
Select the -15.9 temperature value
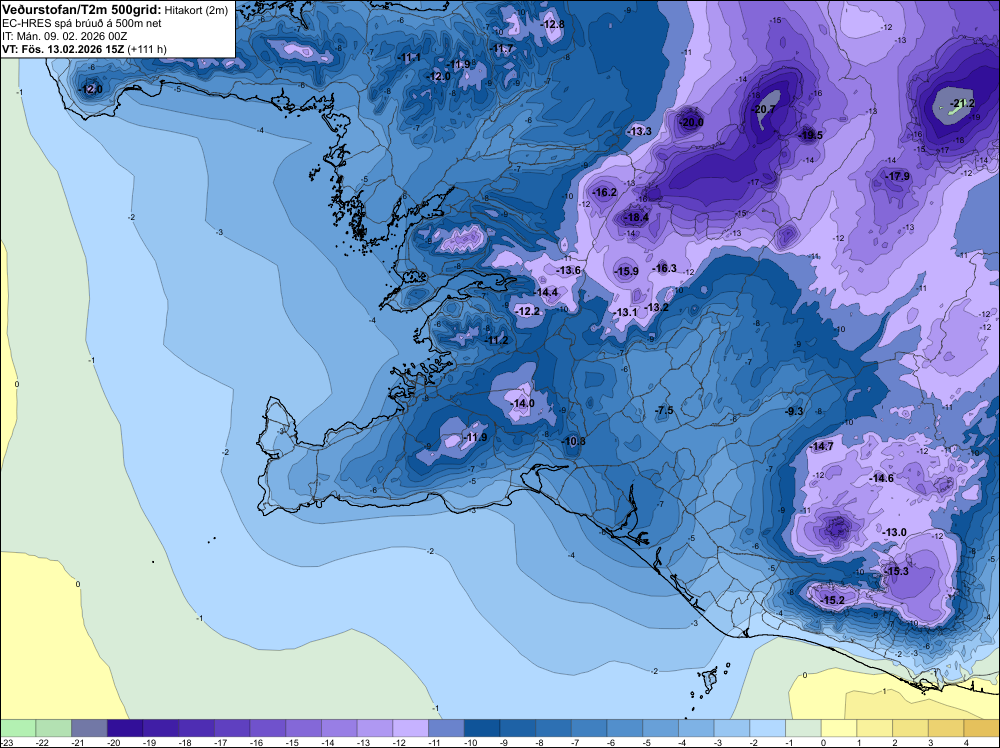tap(627, 271)
